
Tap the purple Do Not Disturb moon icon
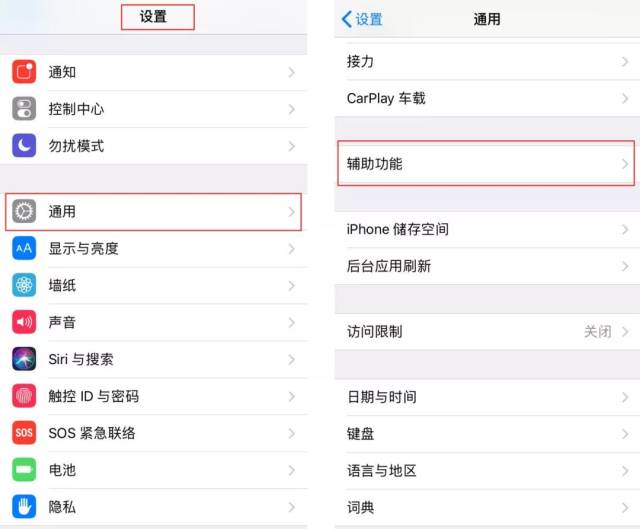click(24, 146)
